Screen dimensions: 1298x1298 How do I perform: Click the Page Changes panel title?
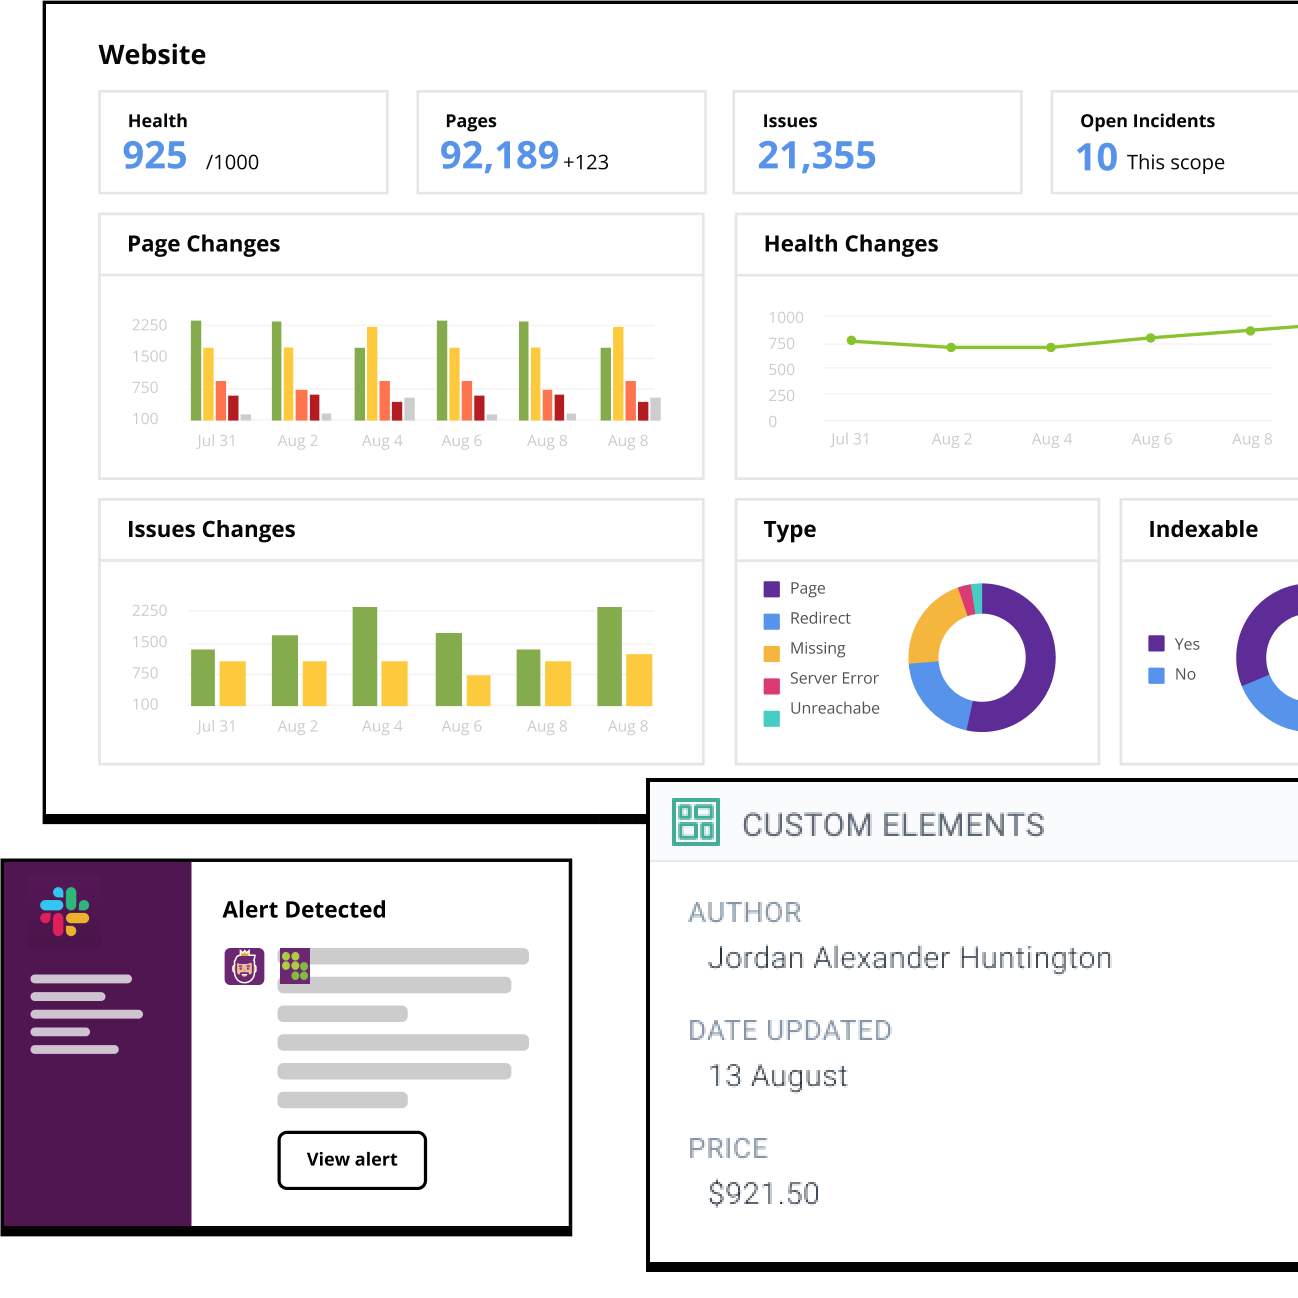click(204, 244)
